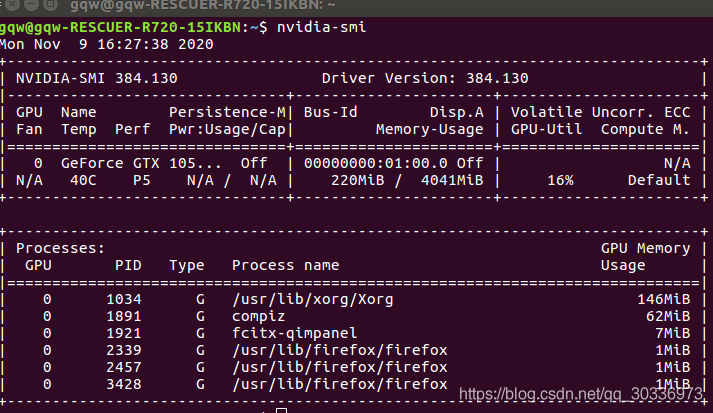Click PID "2457"
713x413 pixels.
tap(124, 368)
